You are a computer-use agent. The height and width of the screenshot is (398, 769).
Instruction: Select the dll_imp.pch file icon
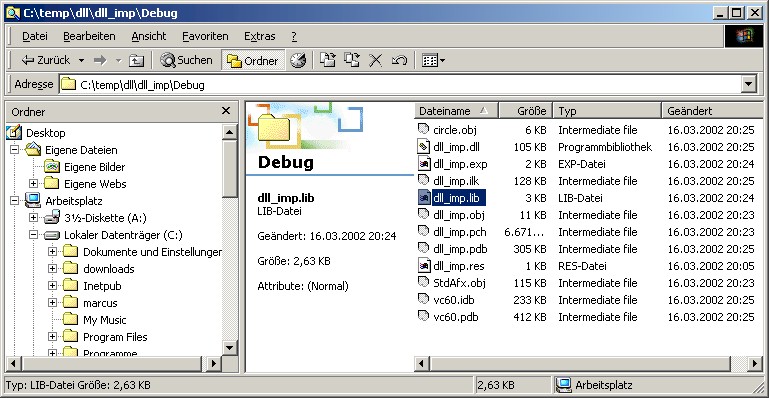(x=423, y=231)
